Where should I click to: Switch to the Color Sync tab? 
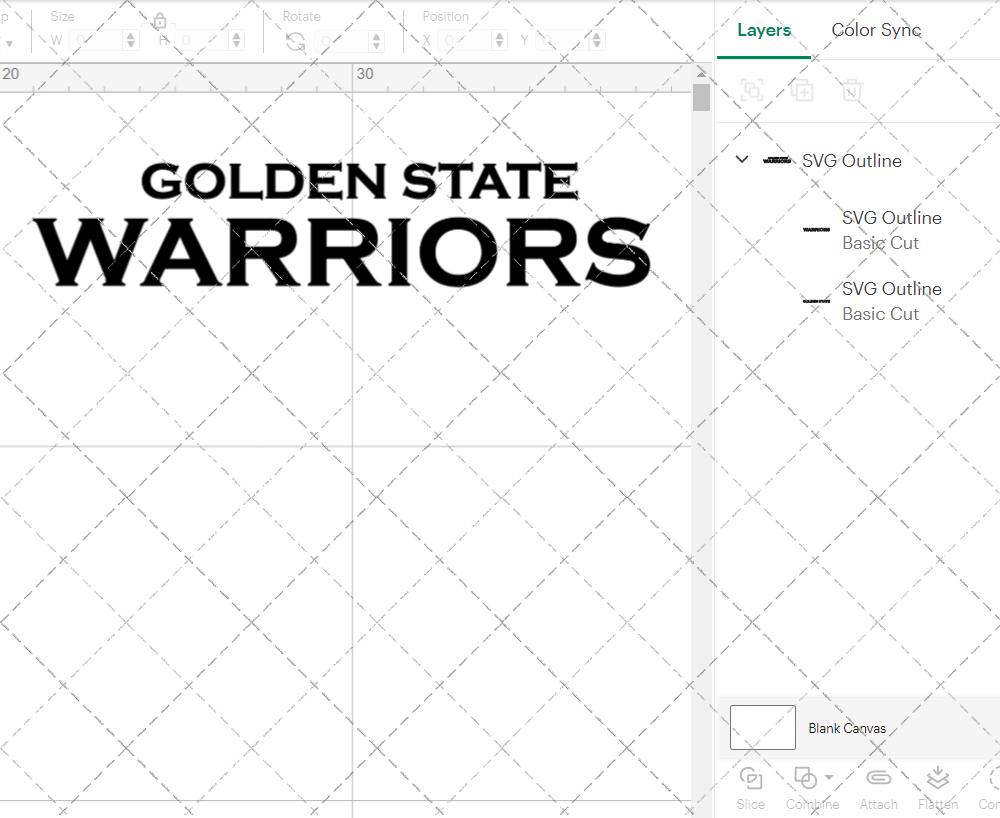click(876, 30)
